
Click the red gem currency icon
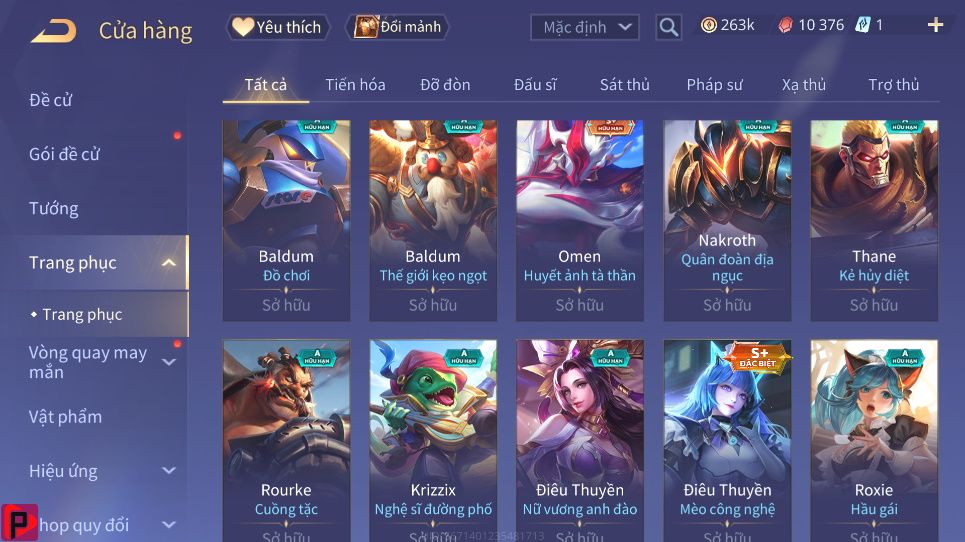(785, 25)
